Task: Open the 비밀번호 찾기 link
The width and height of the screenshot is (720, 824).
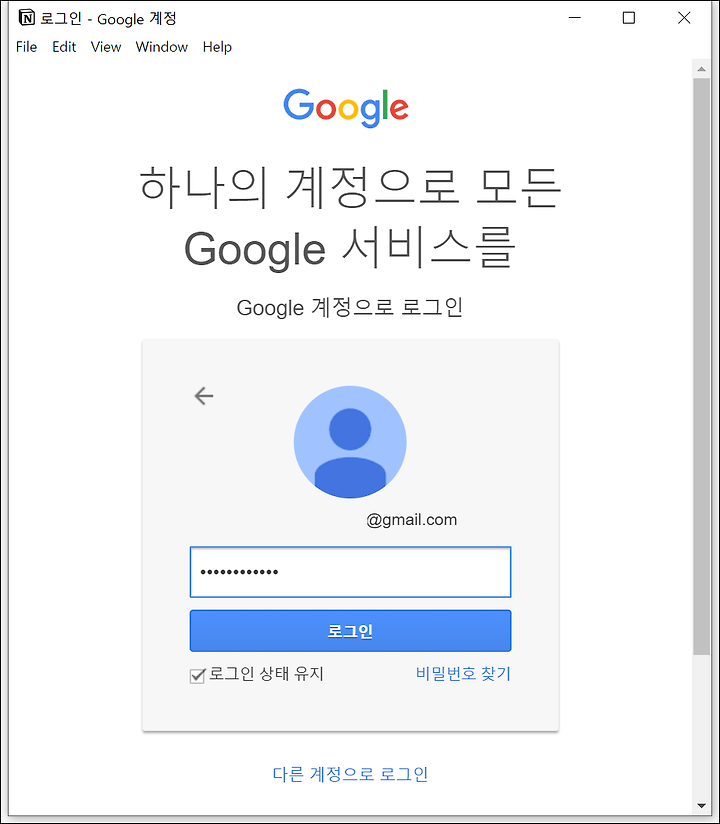Action: (x=463, y=673)
